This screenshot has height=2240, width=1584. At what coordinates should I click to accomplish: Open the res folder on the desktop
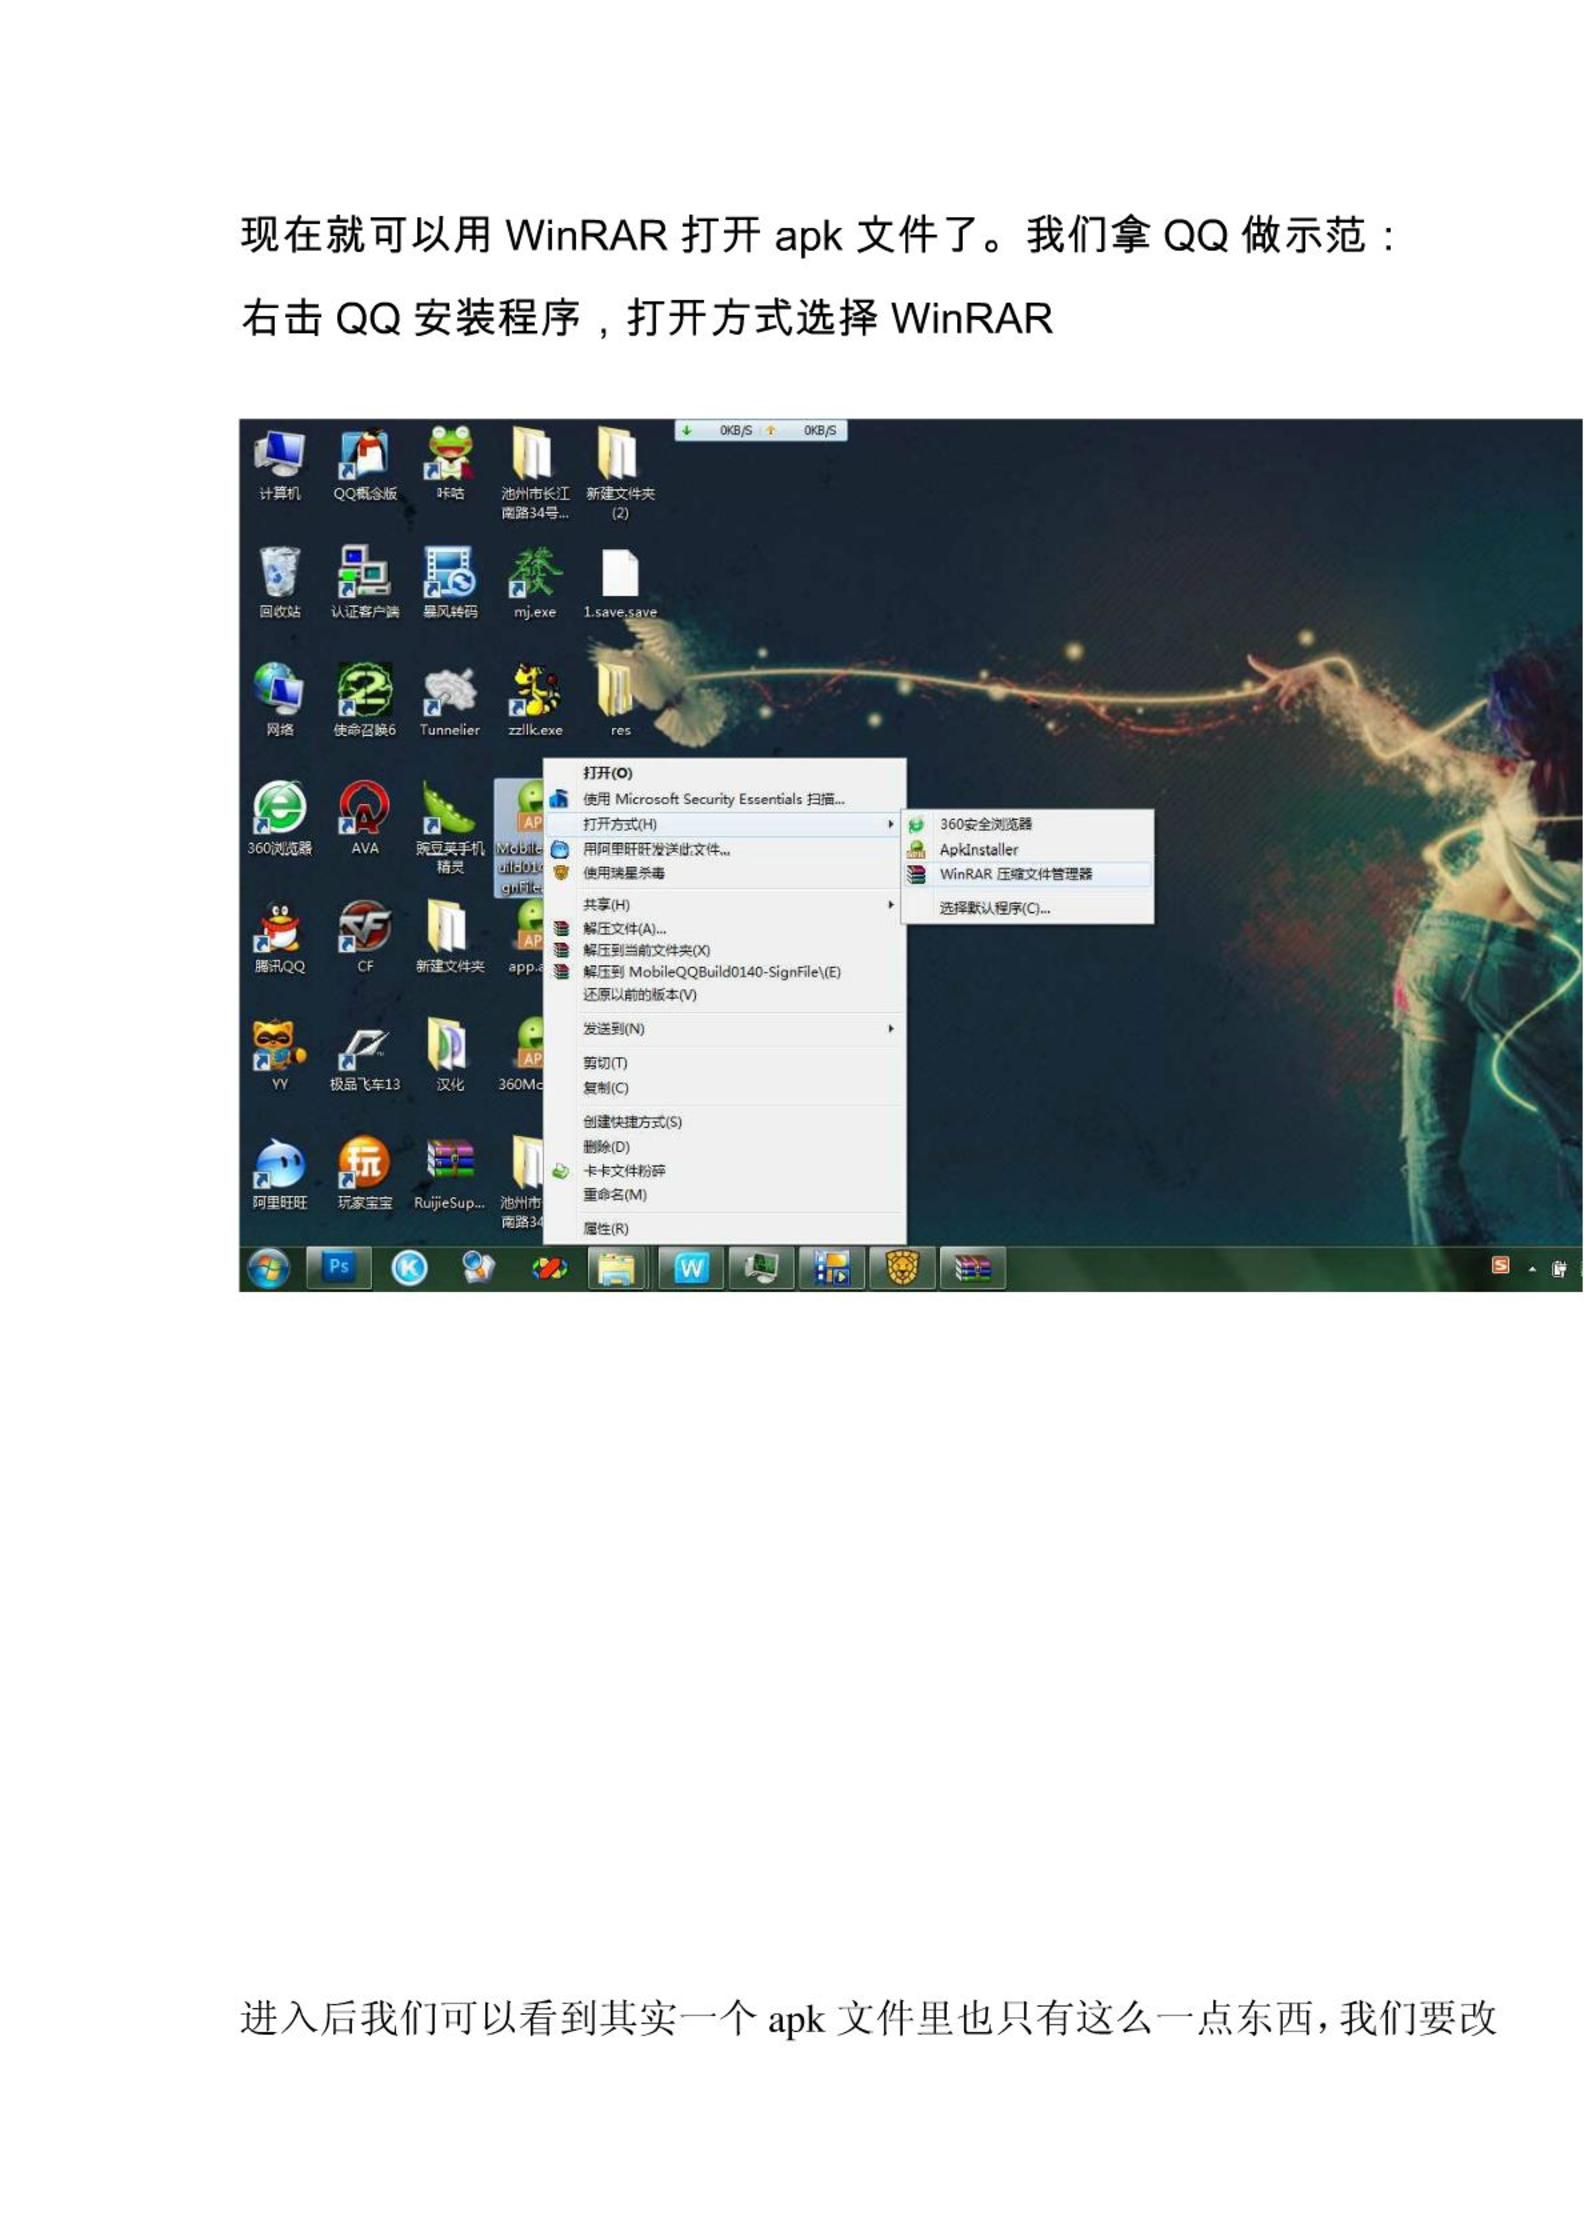[619, 696]
